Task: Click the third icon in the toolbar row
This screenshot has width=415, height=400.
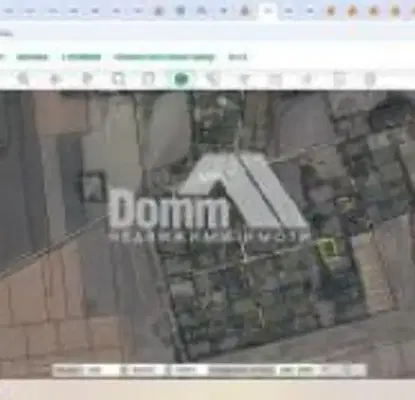Action: pos(86,79)
